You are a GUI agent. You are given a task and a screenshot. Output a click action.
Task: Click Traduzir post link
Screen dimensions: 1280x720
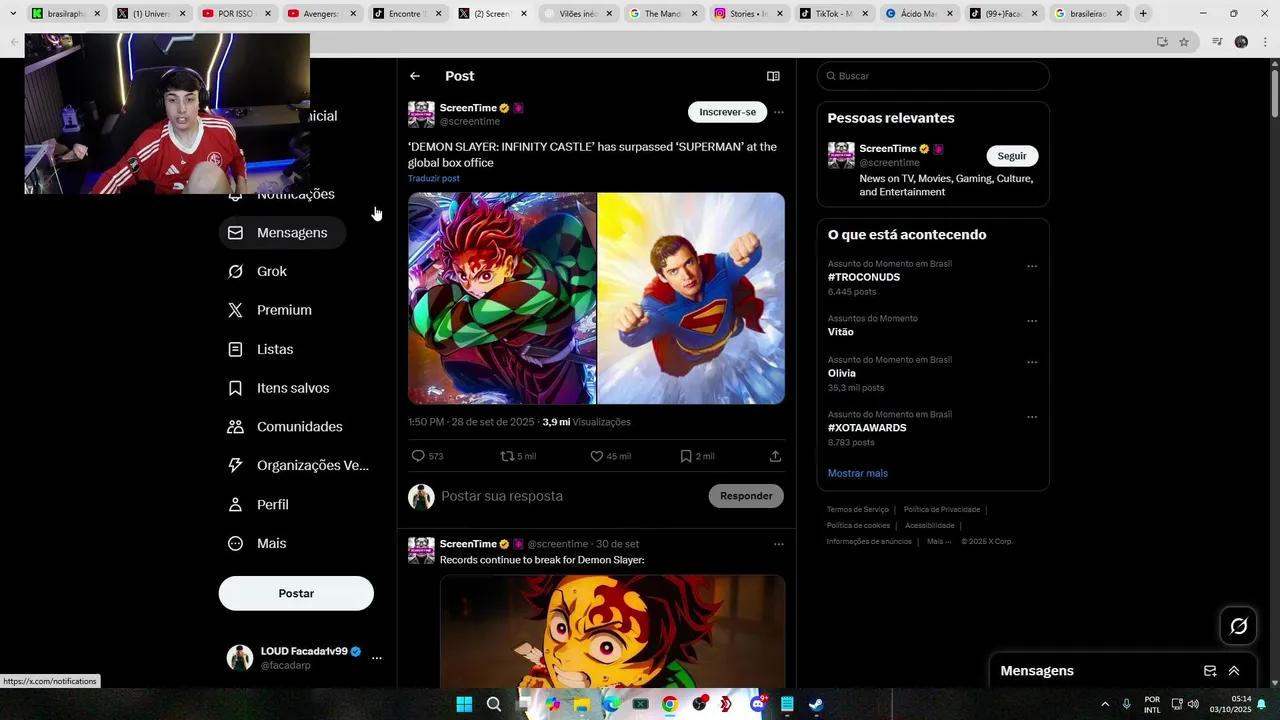click(x=434, y=179)
